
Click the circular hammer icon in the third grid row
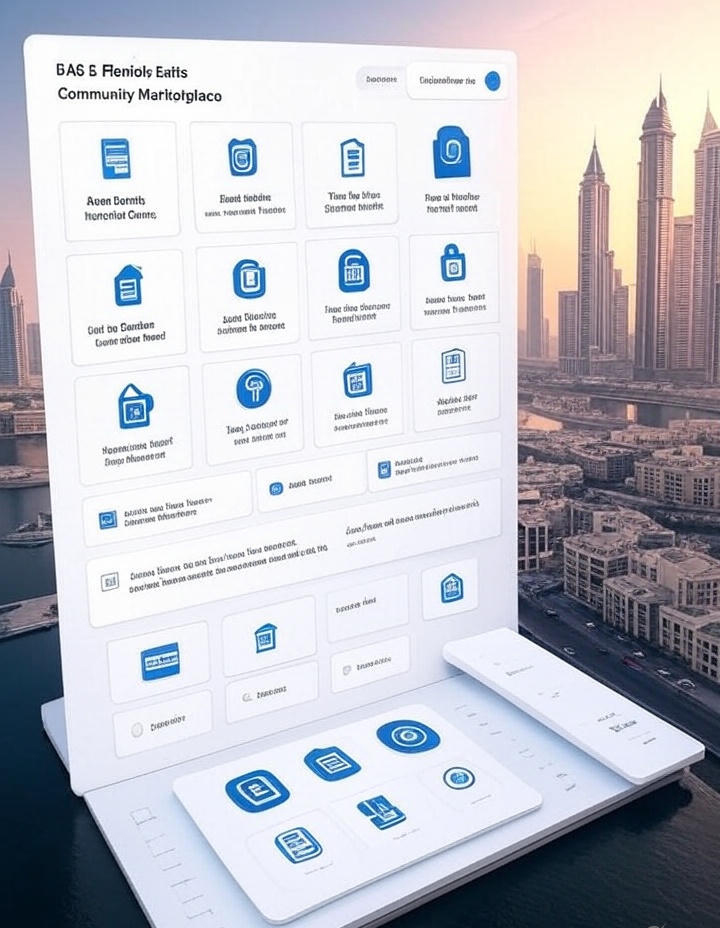pos(253,388)
